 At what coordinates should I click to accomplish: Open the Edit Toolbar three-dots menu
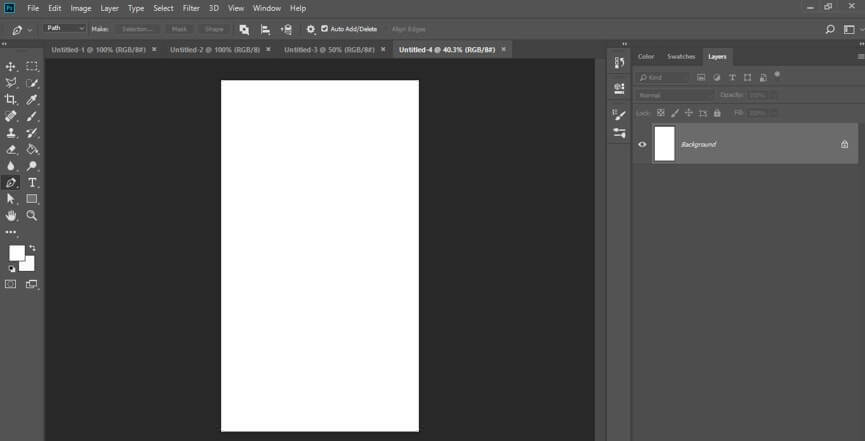[10, 232]
